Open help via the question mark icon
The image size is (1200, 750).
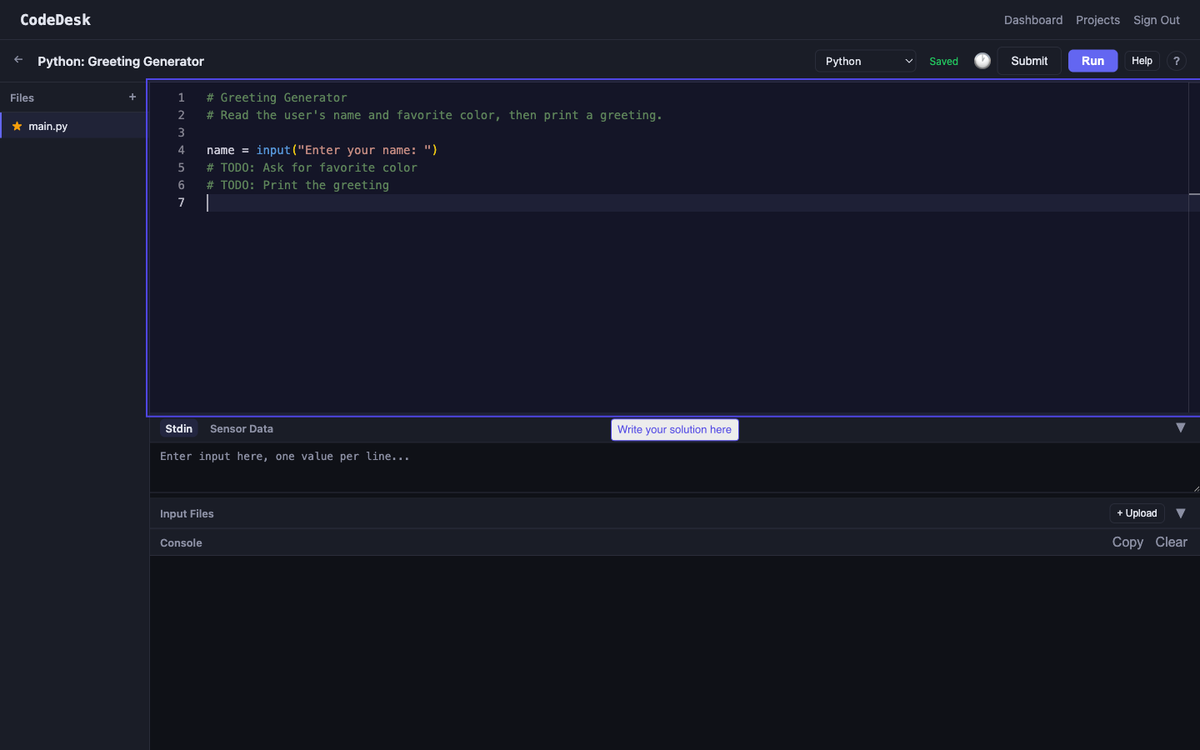(x=1176, y=61)
